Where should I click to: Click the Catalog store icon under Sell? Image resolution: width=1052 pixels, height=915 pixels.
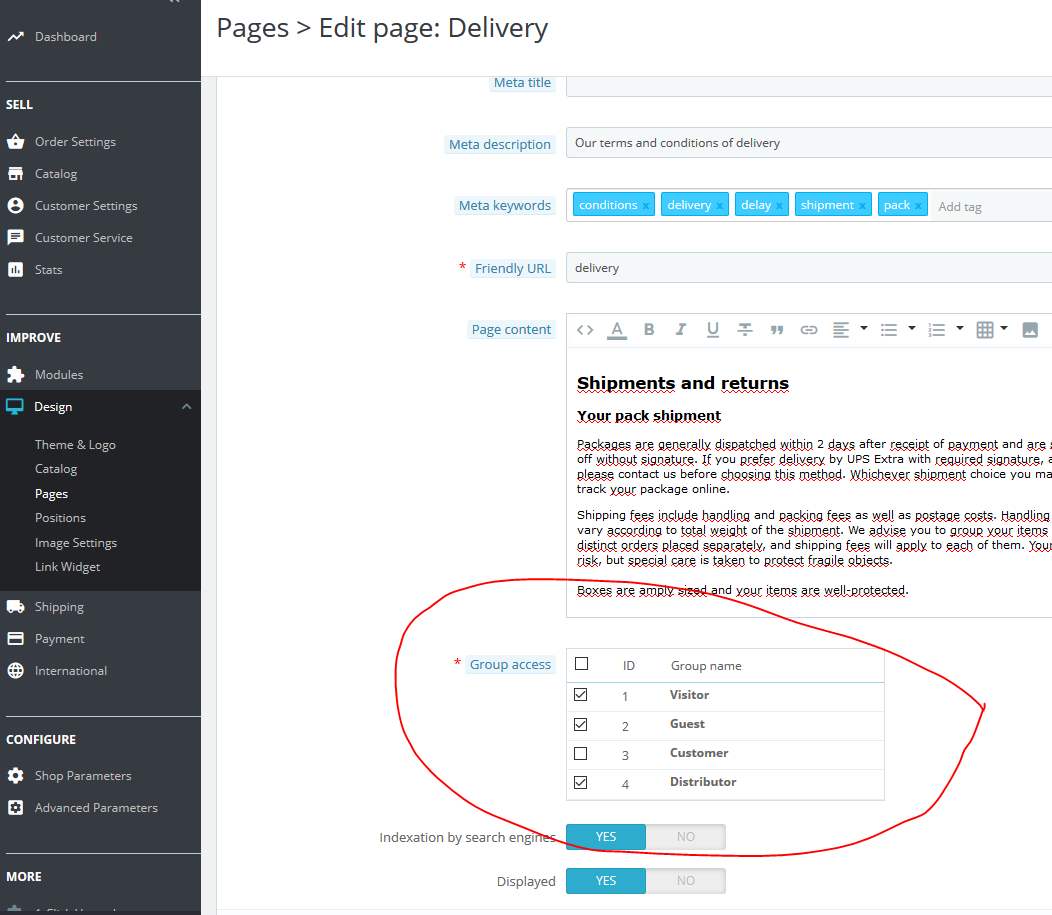[x=15, y=174]
